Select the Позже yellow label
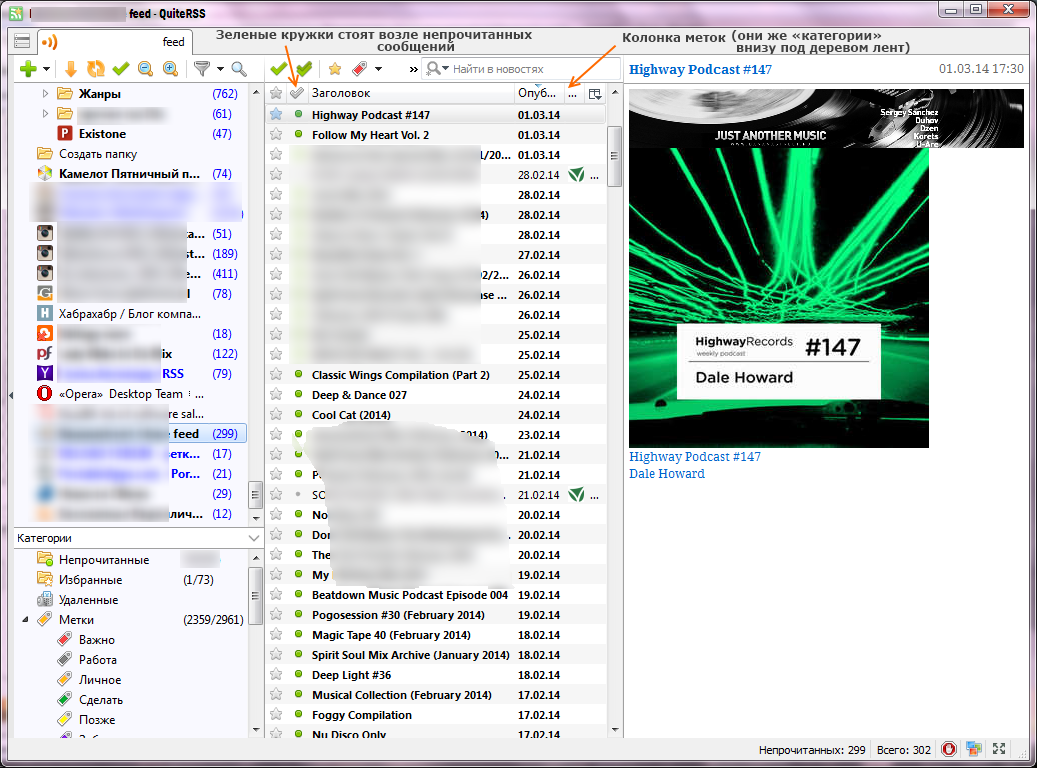This screenshot has width=1037, height=768. click(97, 720)
